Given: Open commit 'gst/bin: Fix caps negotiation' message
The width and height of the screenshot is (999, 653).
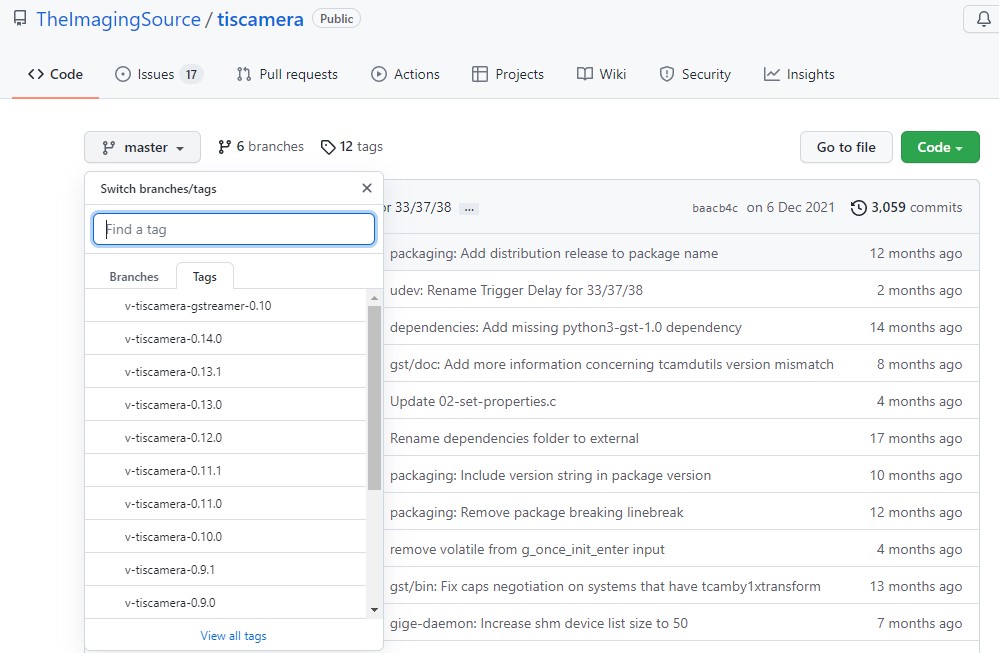Looking at the screenshot, I should pyautogui.click(x=605, y=586).
